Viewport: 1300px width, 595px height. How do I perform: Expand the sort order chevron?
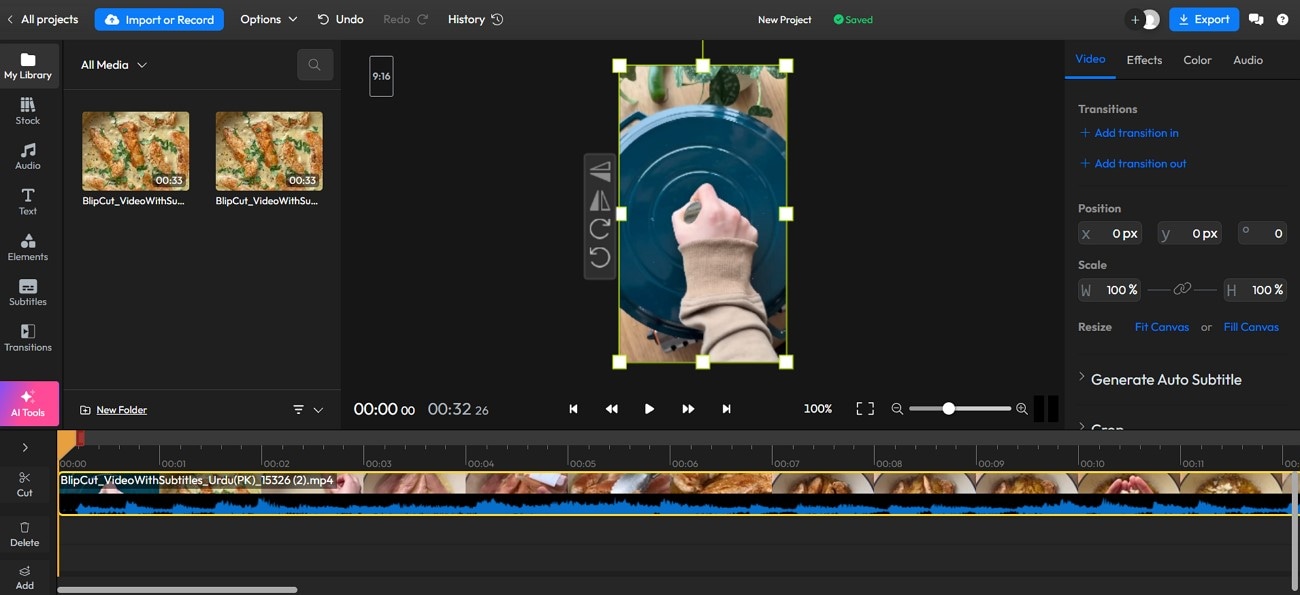coord(319,410)
